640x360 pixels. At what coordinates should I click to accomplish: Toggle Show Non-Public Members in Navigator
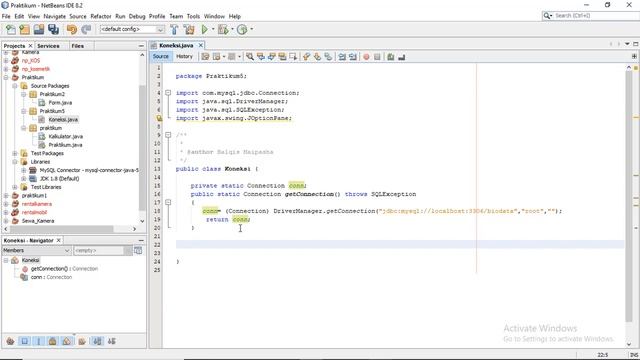click(x=53, y=341)
